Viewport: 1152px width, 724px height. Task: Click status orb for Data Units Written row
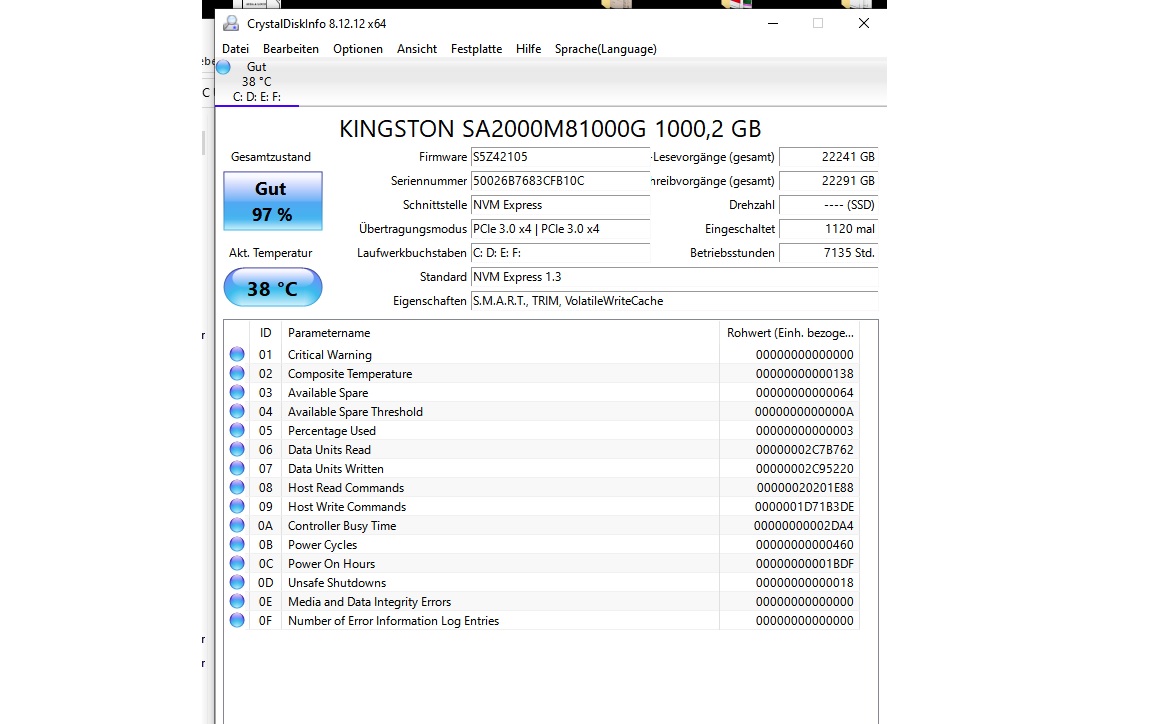point(237,468)
